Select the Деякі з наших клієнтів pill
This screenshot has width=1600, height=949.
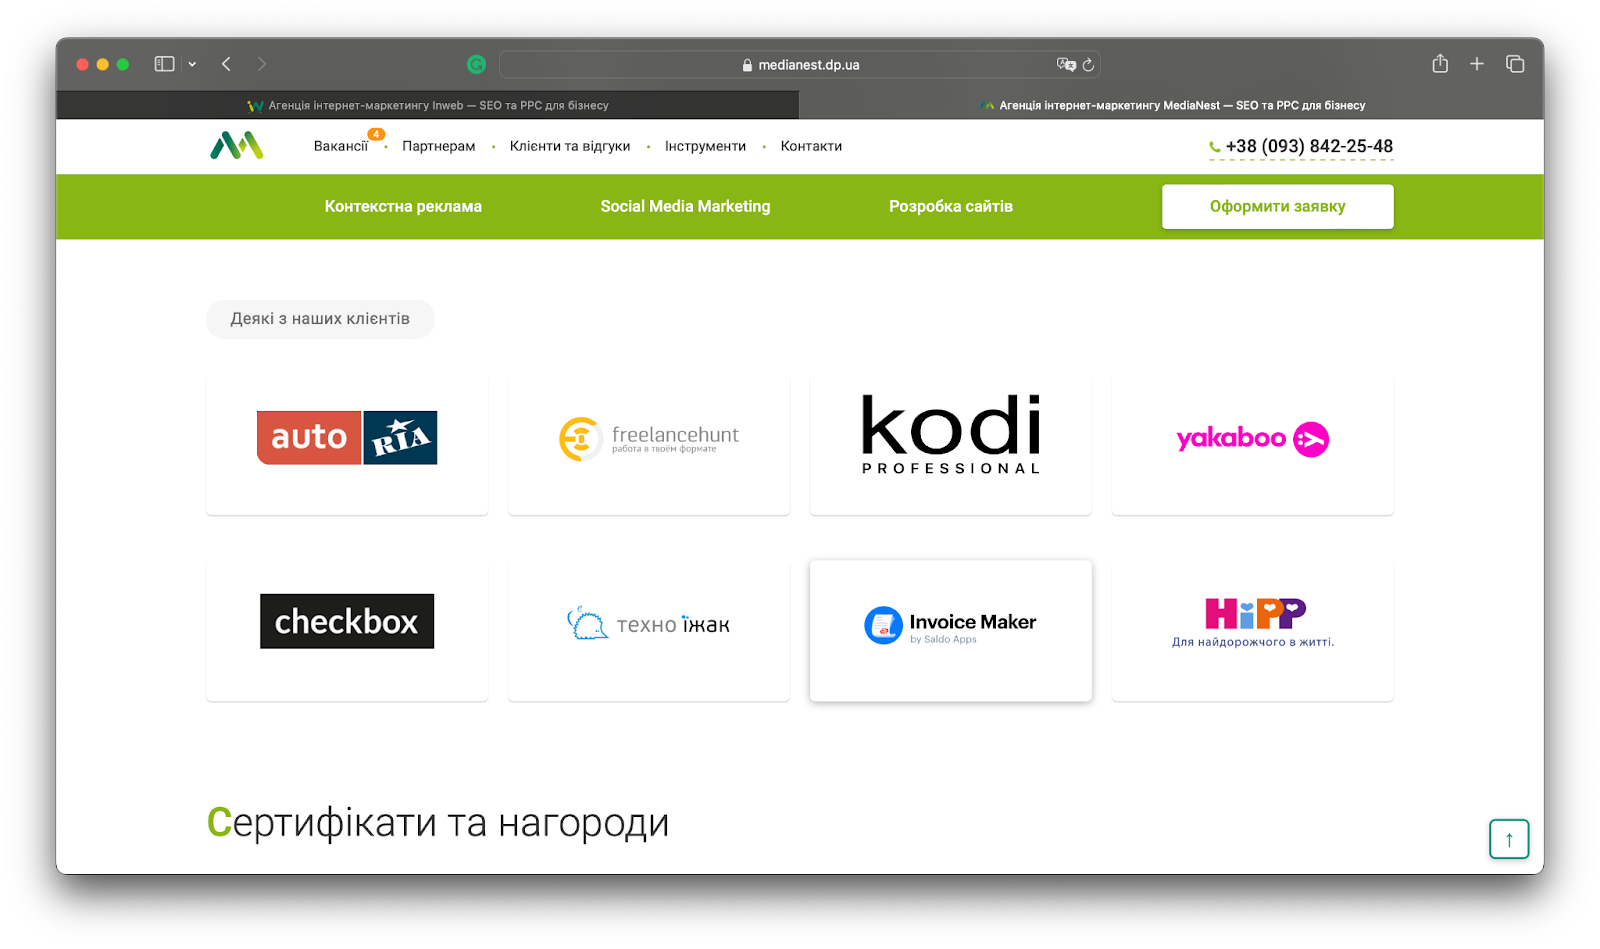click(320, 319)
